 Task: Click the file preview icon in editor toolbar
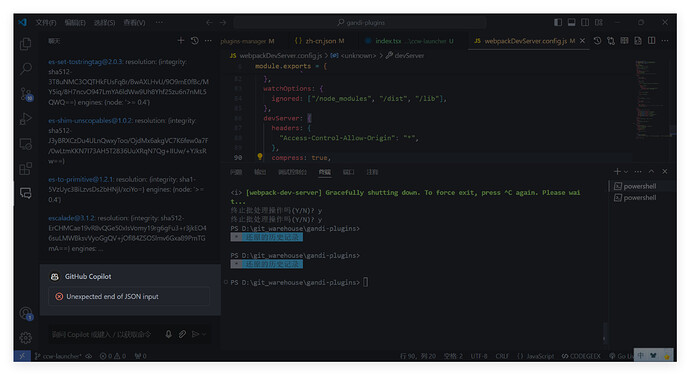click(638, 40)
